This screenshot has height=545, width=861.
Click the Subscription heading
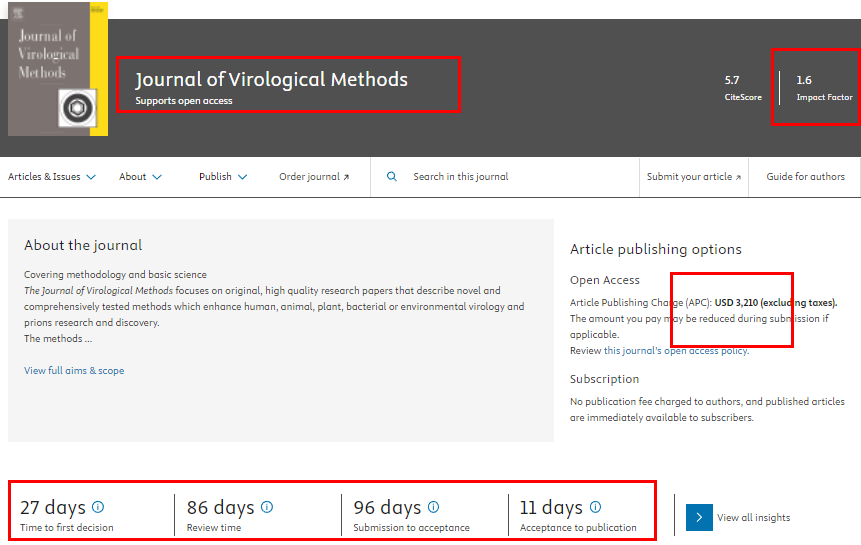[x=605, y=379]
